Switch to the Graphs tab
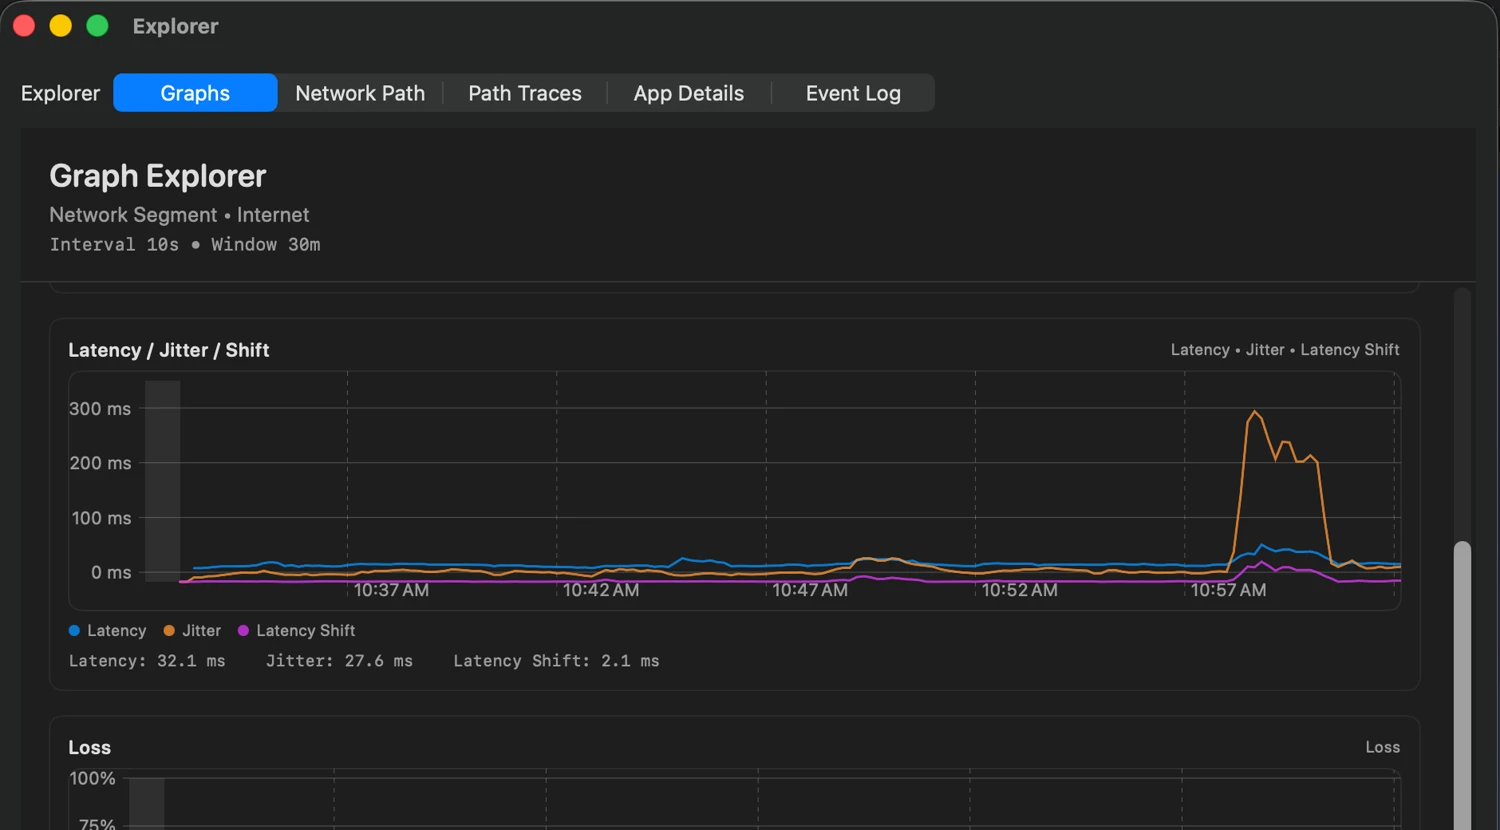The width and height of the screenshot is (1500, 830). point(195,93)
